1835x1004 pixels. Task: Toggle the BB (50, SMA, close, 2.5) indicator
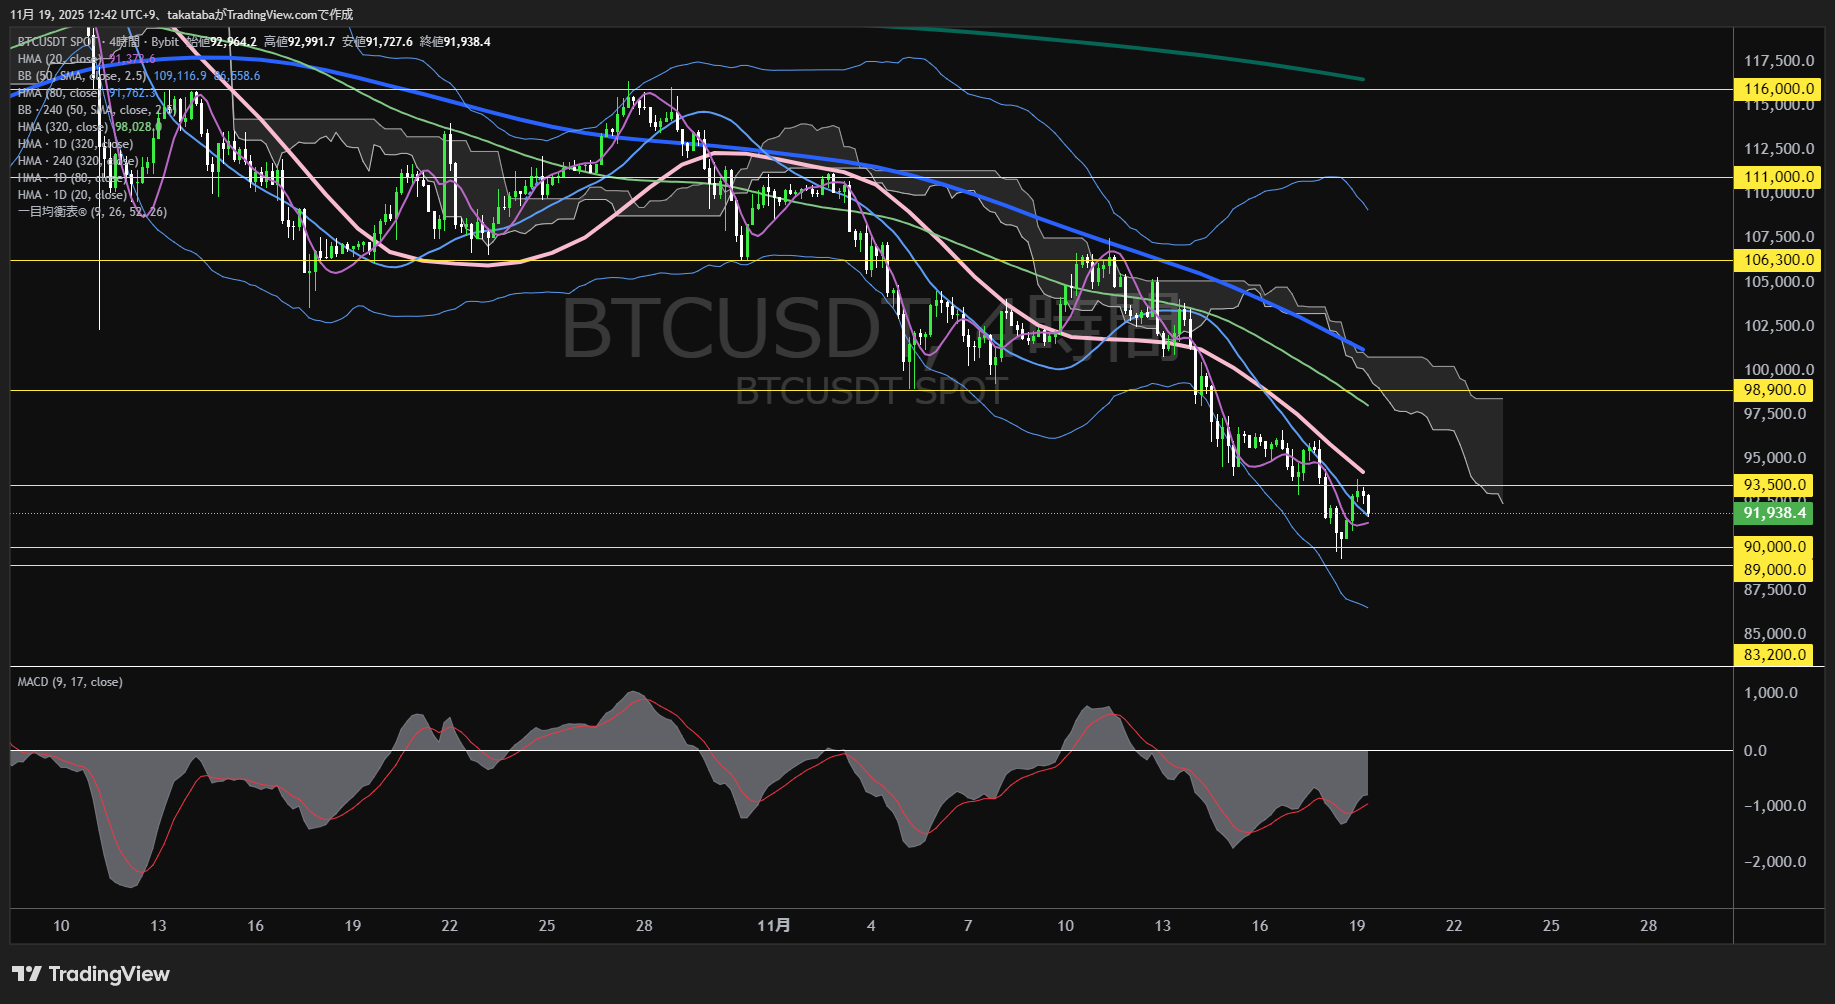click(x=80, y=76)
